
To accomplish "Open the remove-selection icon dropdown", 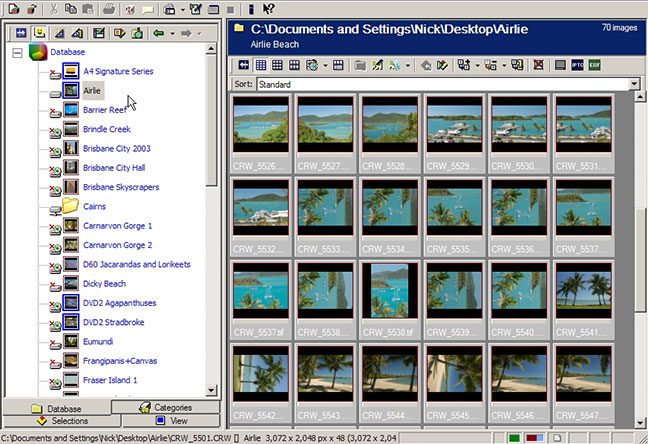I will pyautogui.click(x=504, y=65).
